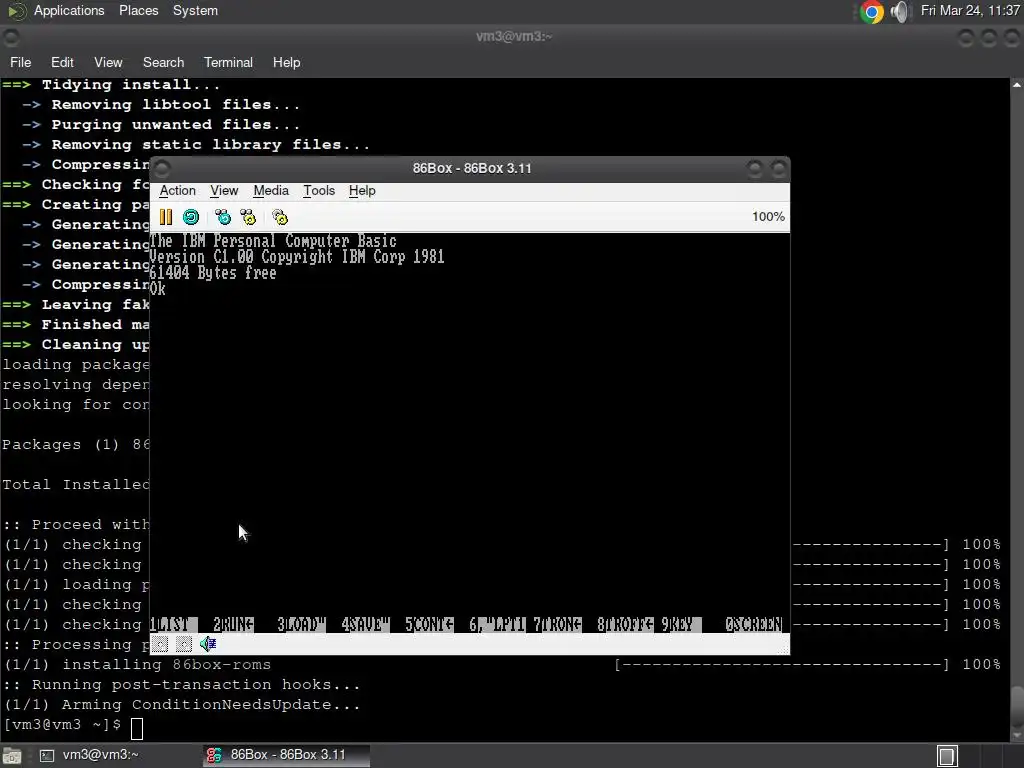
Task: Click the terminal scrollbar up arrow
Action: click(x=1017, y=85)
